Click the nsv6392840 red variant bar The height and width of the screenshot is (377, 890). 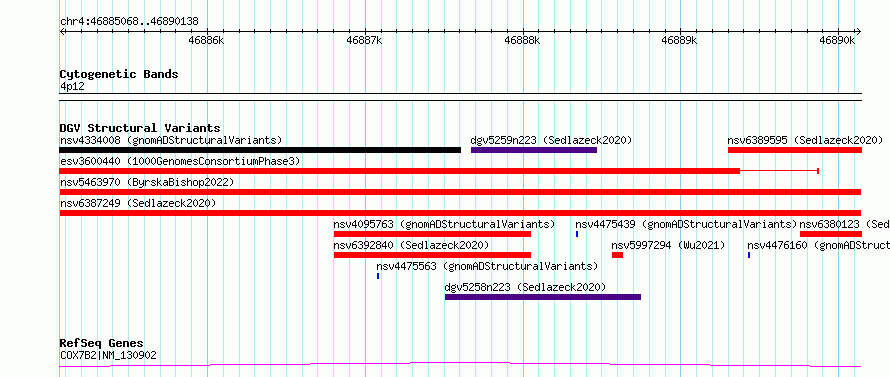[x=432, y=255]
